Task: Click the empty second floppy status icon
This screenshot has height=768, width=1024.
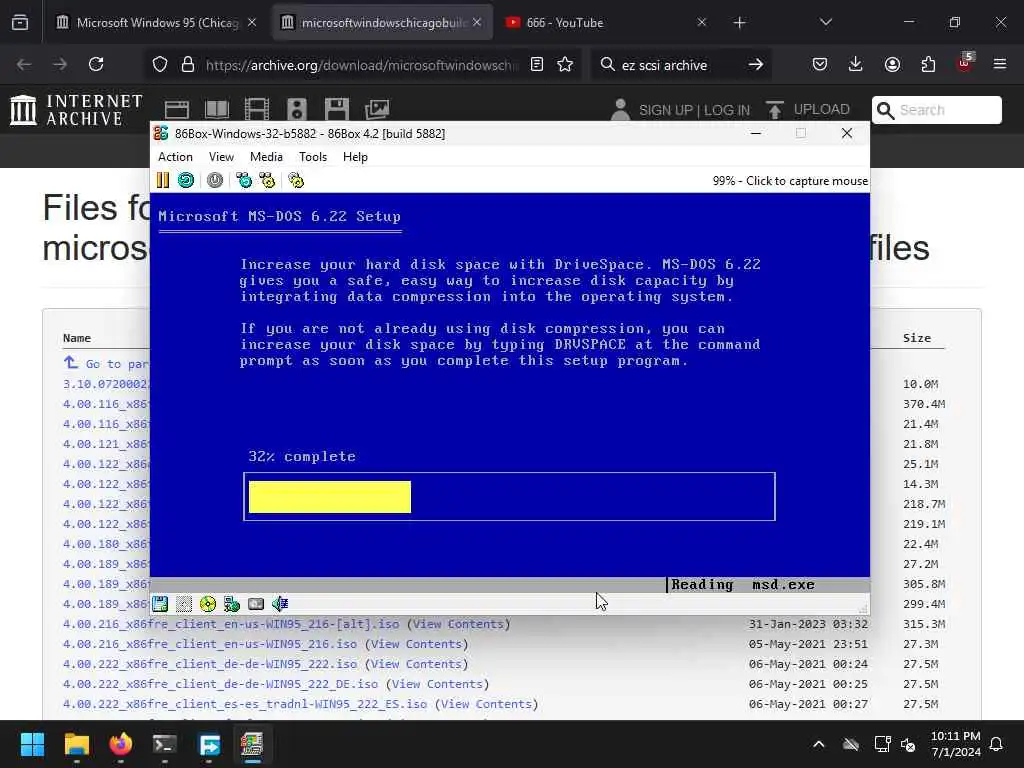Action: tap(184, 604)
